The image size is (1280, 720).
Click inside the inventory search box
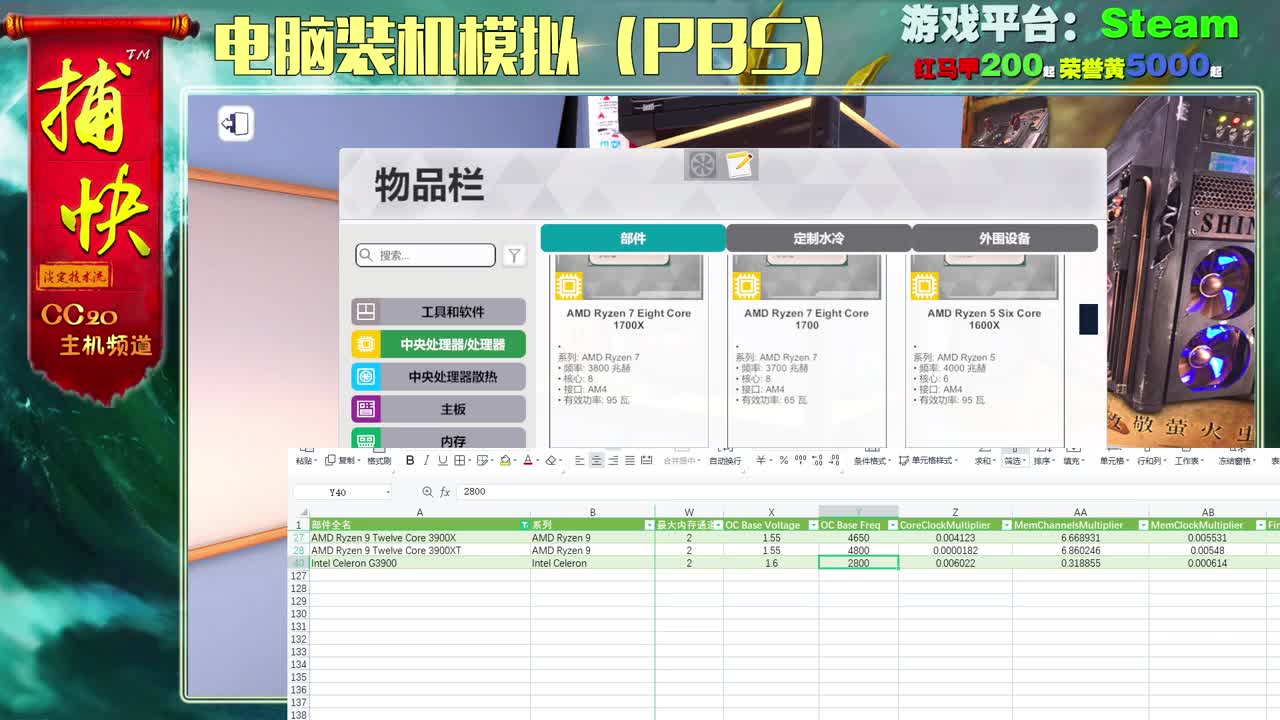pyautogui.click(x=425, y=255)
